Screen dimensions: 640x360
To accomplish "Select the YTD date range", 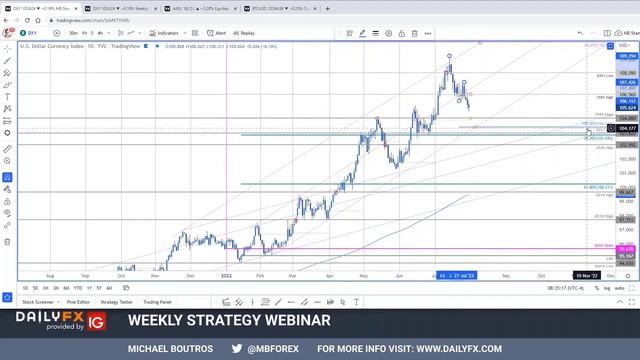I will tap(78, 288).
